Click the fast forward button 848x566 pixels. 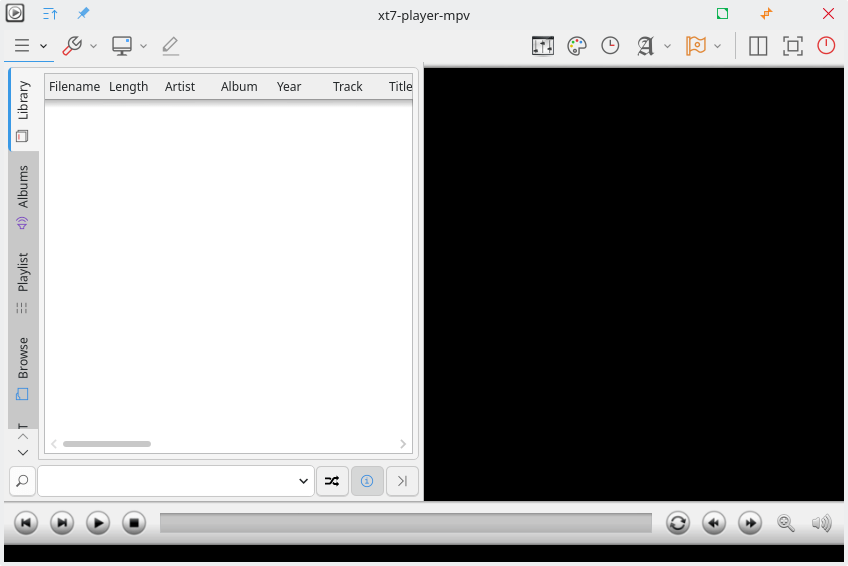pyautogui.click(x=750, y=523)
